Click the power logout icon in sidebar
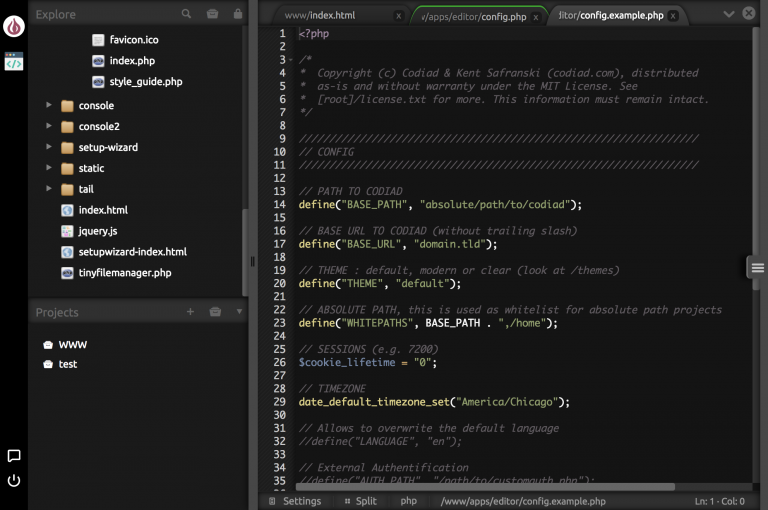768x510 pixels. (14, 481)
